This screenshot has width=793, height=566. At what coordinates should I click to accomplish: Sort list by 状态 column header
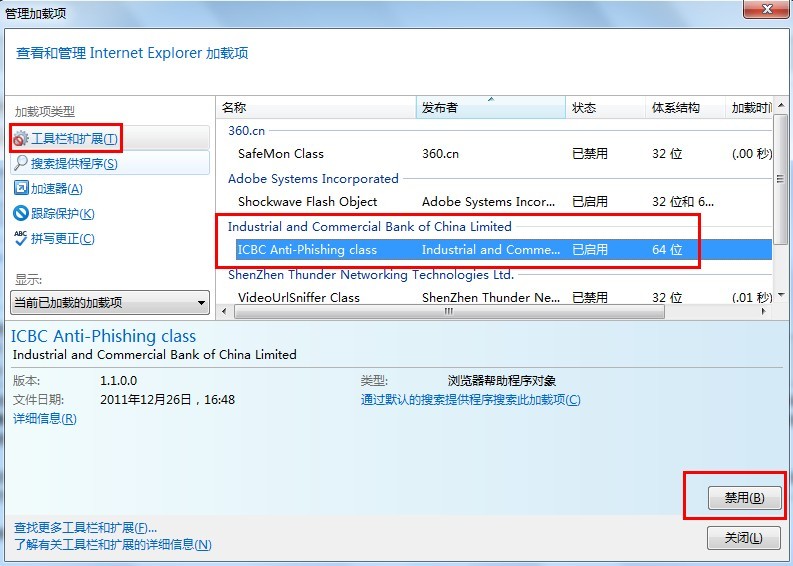(605, 108)
